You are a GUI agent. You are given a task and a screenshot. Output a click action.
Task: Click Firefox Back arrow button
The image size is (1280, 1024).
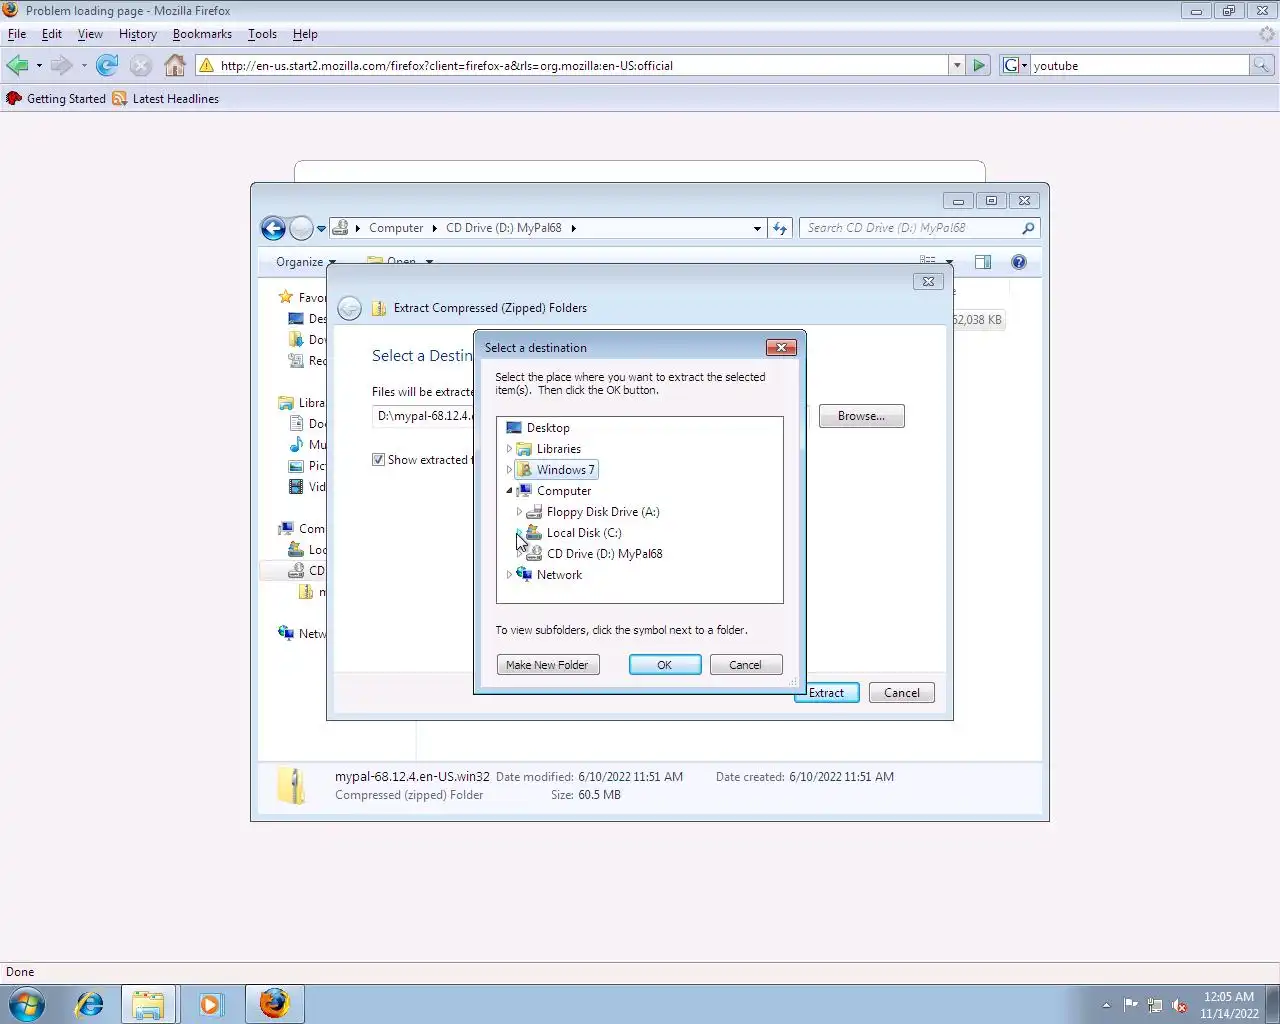(x=17, y=66)
